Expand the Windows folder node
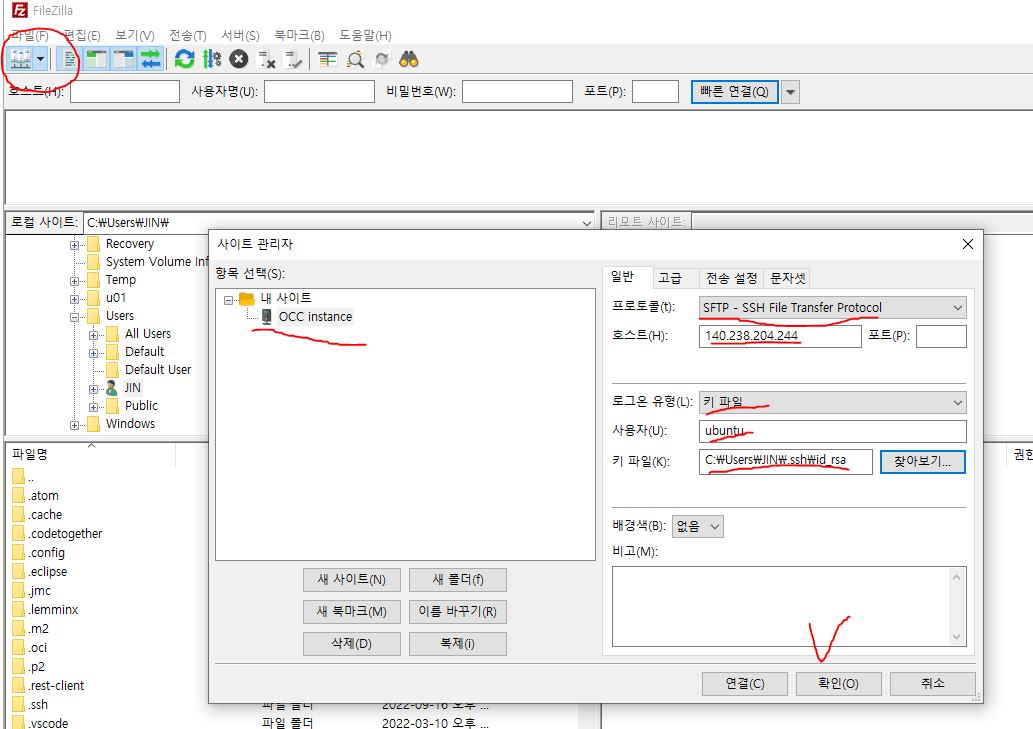Image resolution: width=1033 pixels, height=729 pixels. tap(74, 425)
